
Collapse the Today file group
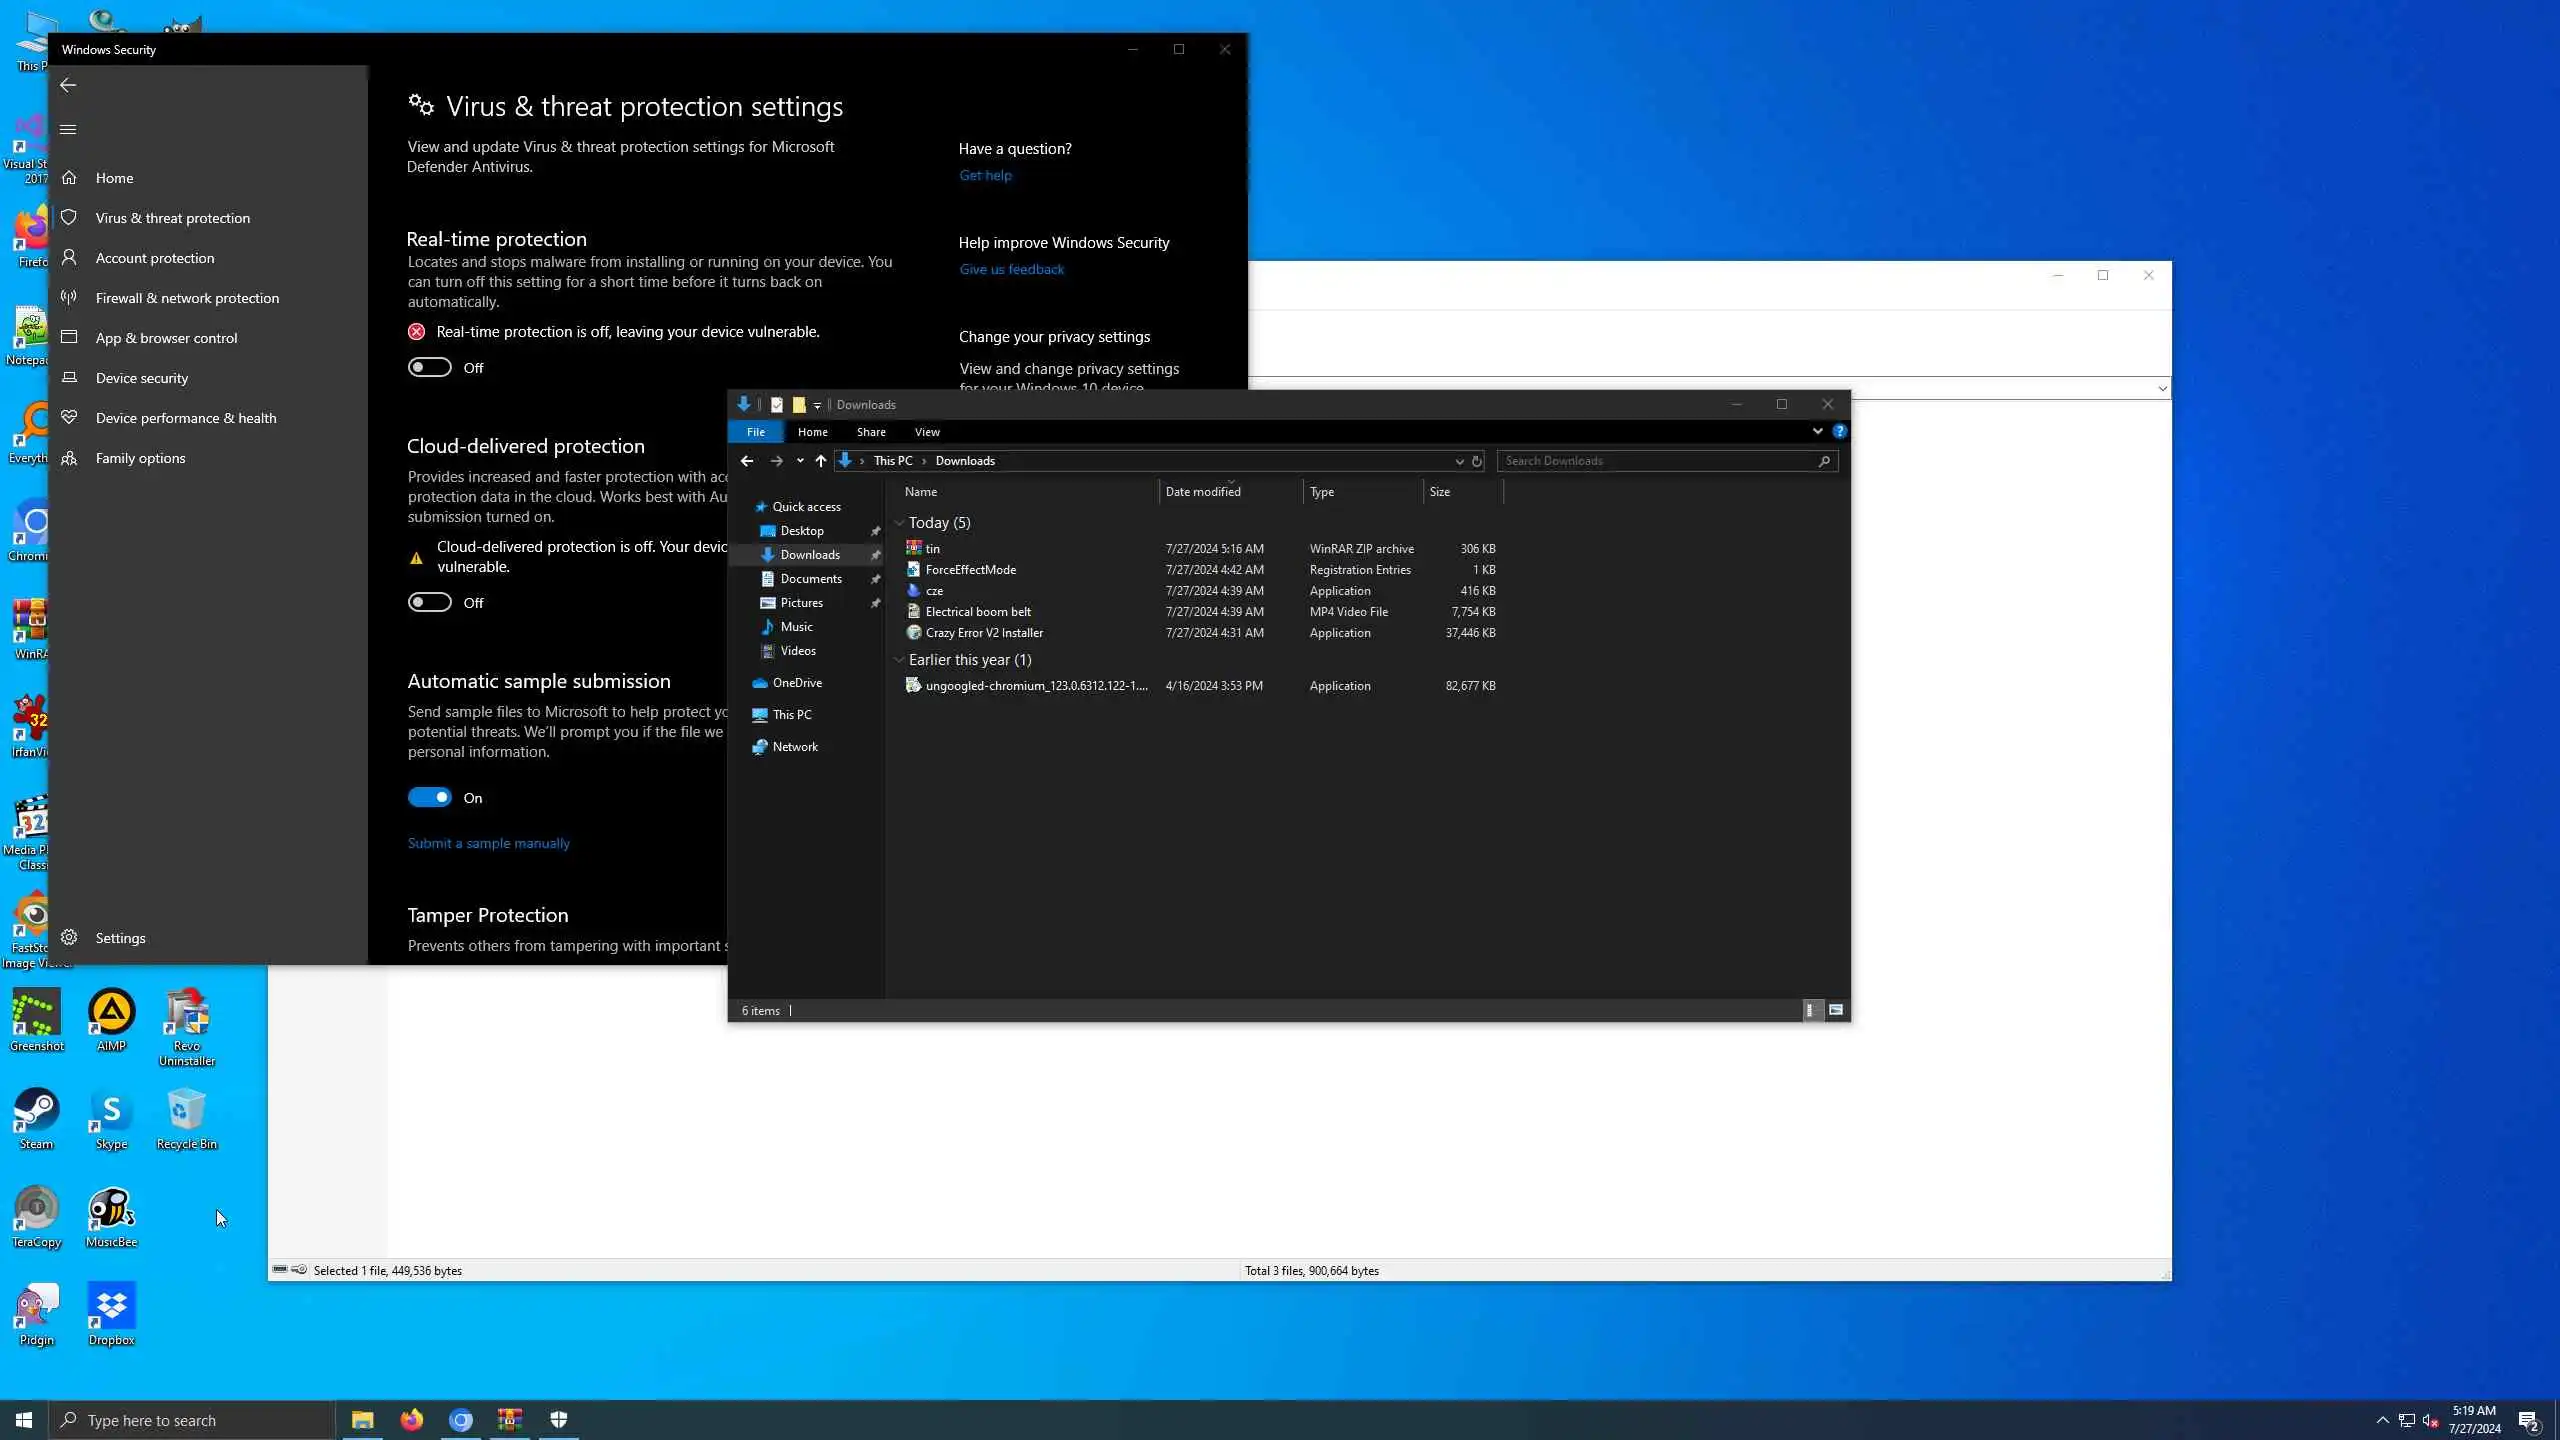point(899,523)
